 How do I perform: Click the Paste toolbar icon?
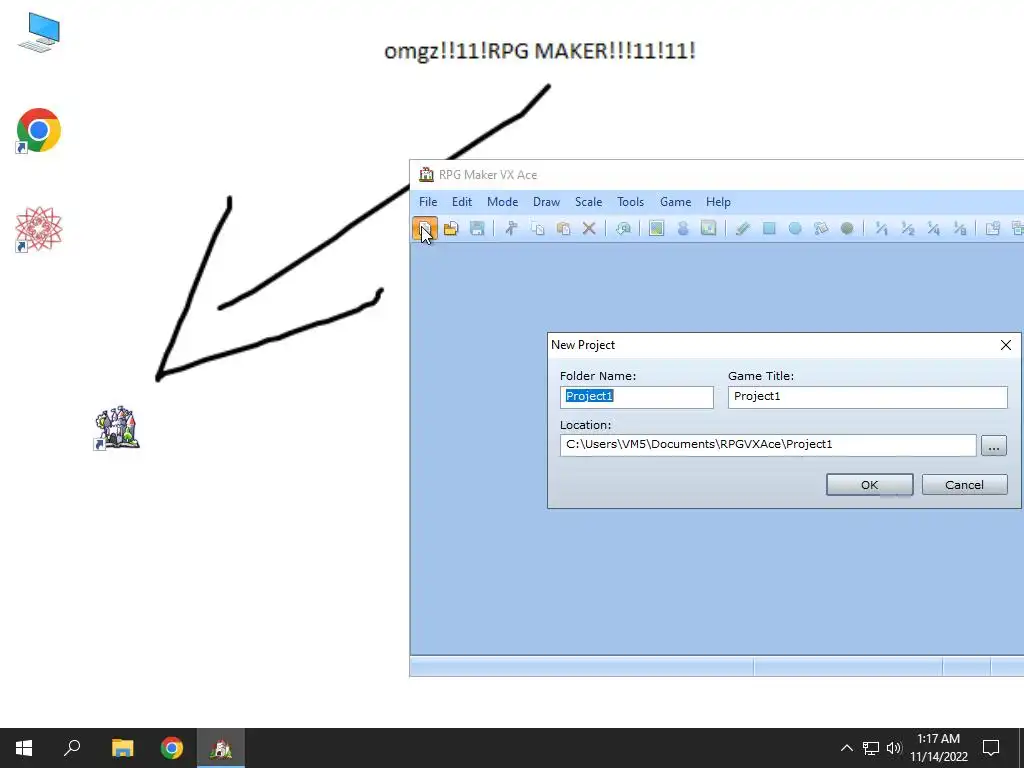coord(564,228)
